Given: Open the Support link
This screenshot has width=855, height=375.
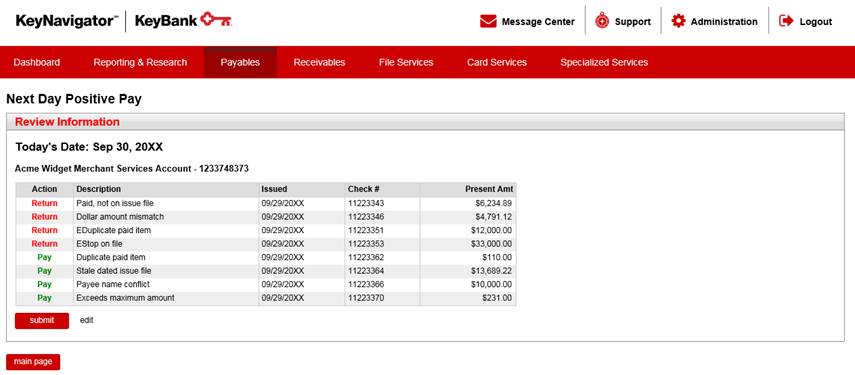Looking at the screenshot, I should coord(633,22).
